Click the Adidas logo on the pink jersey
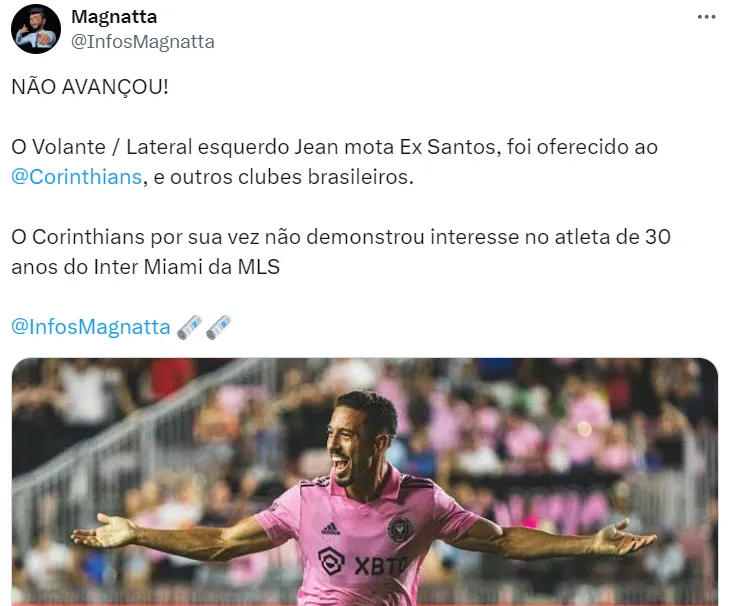The width and height of the screenshot is (732, 606). [x=331, y=528]
